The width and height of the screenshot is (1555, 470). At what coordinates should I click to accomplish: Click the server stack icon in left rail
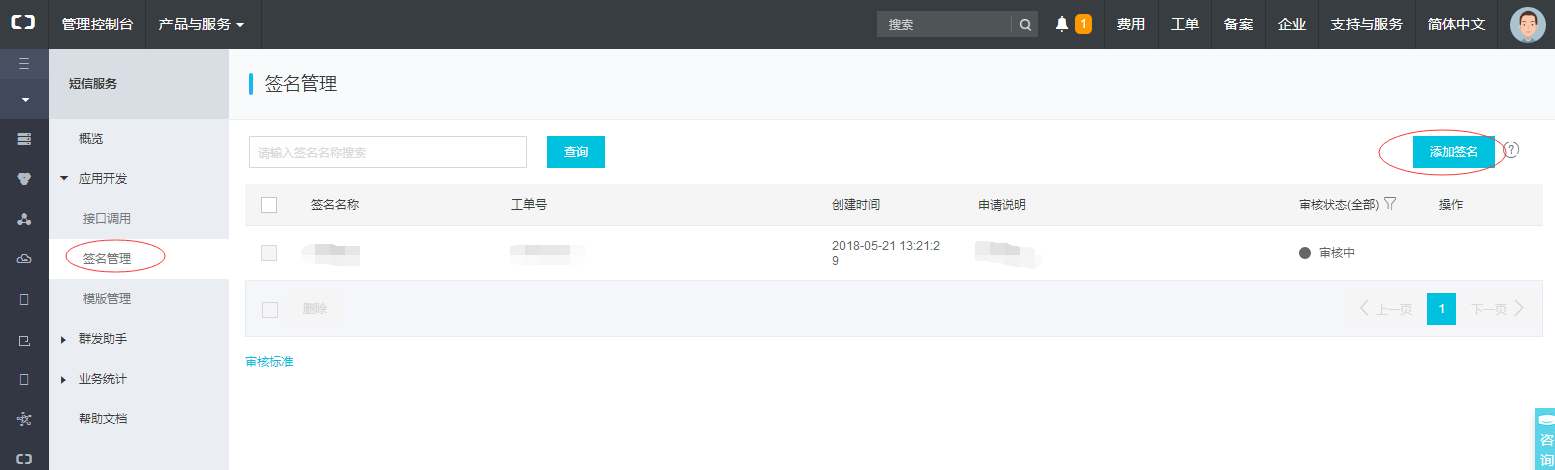24,138
